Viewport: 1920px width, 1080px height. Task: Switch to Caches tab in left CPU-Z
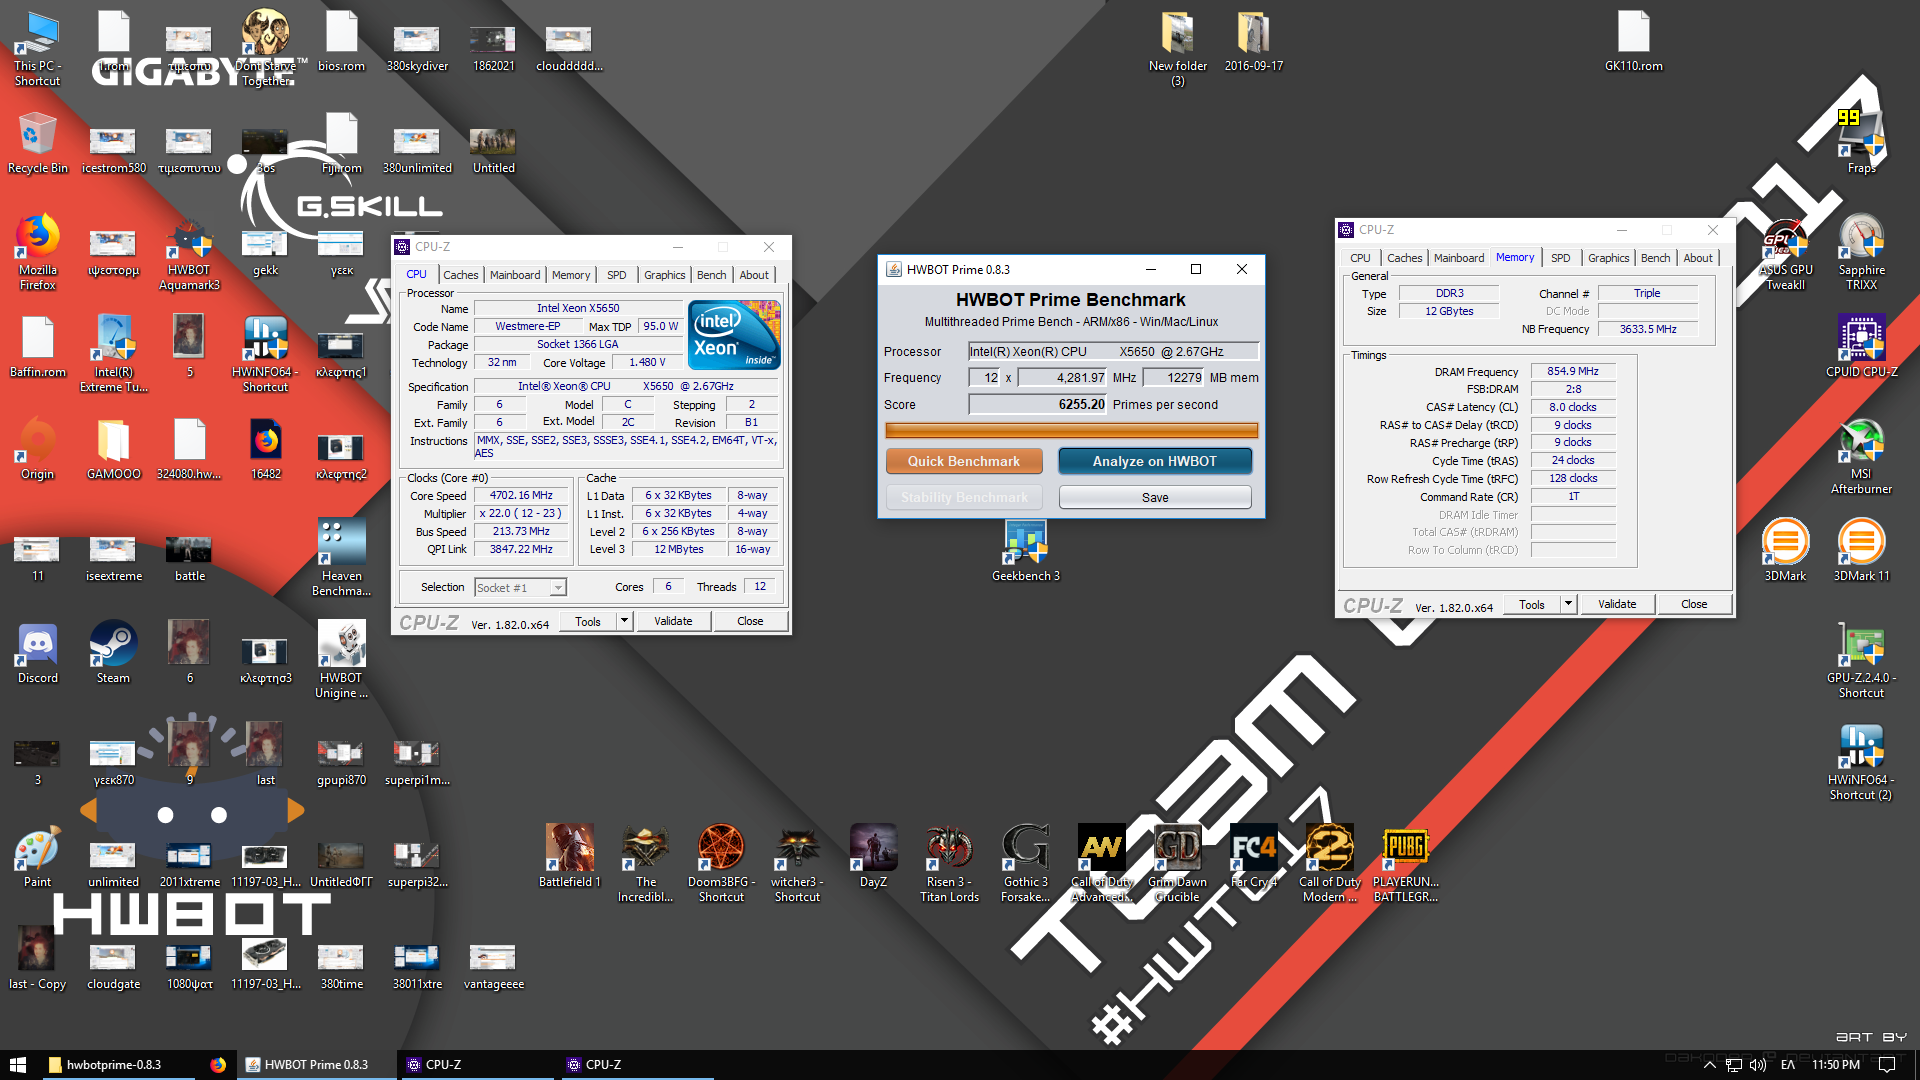click(x=460, y=275)
